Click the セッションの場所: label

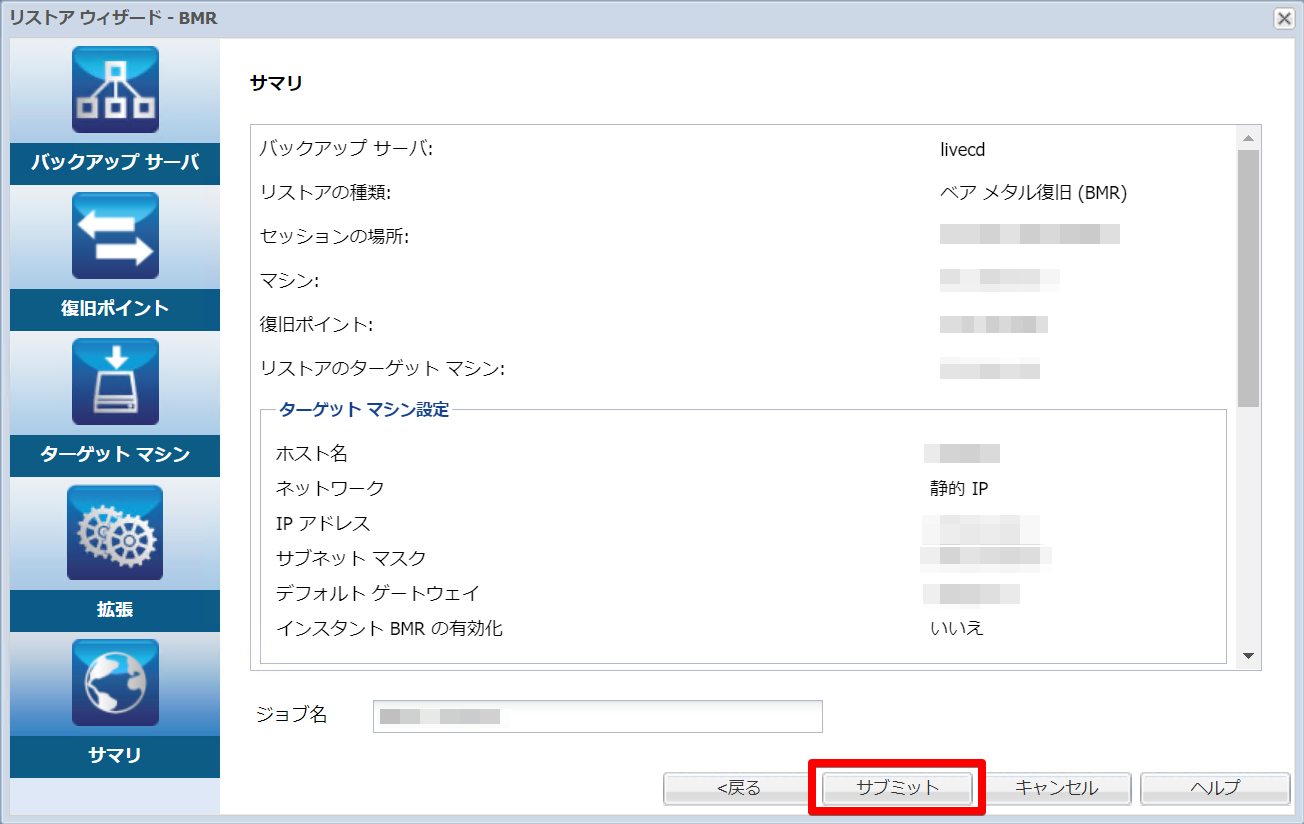click(x=335, y=238)
